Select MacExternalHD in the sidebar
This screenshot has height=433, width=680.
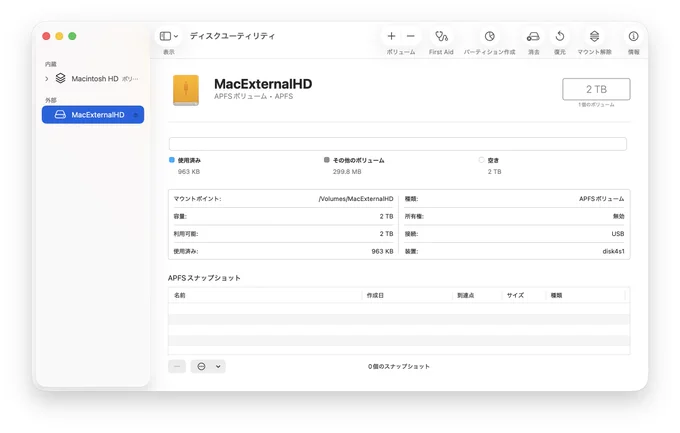(x=93, y=115)
